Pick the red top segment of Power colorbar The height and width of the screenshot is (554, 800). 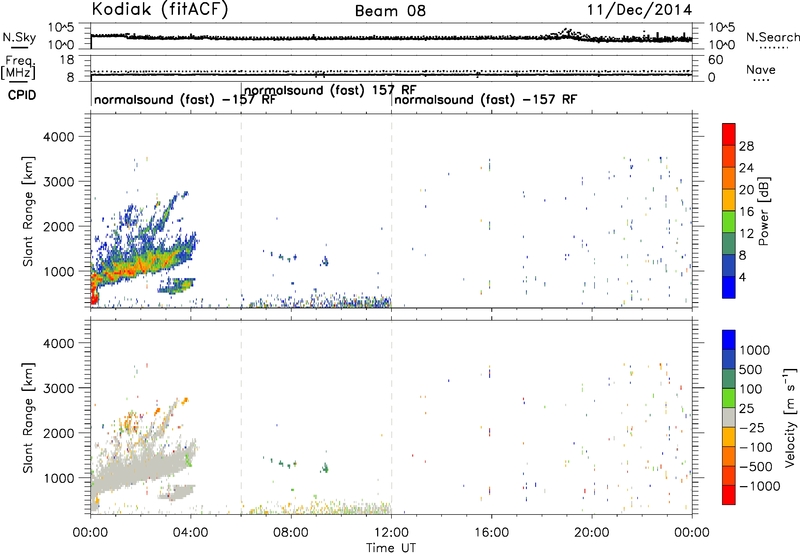click(729, 134)
